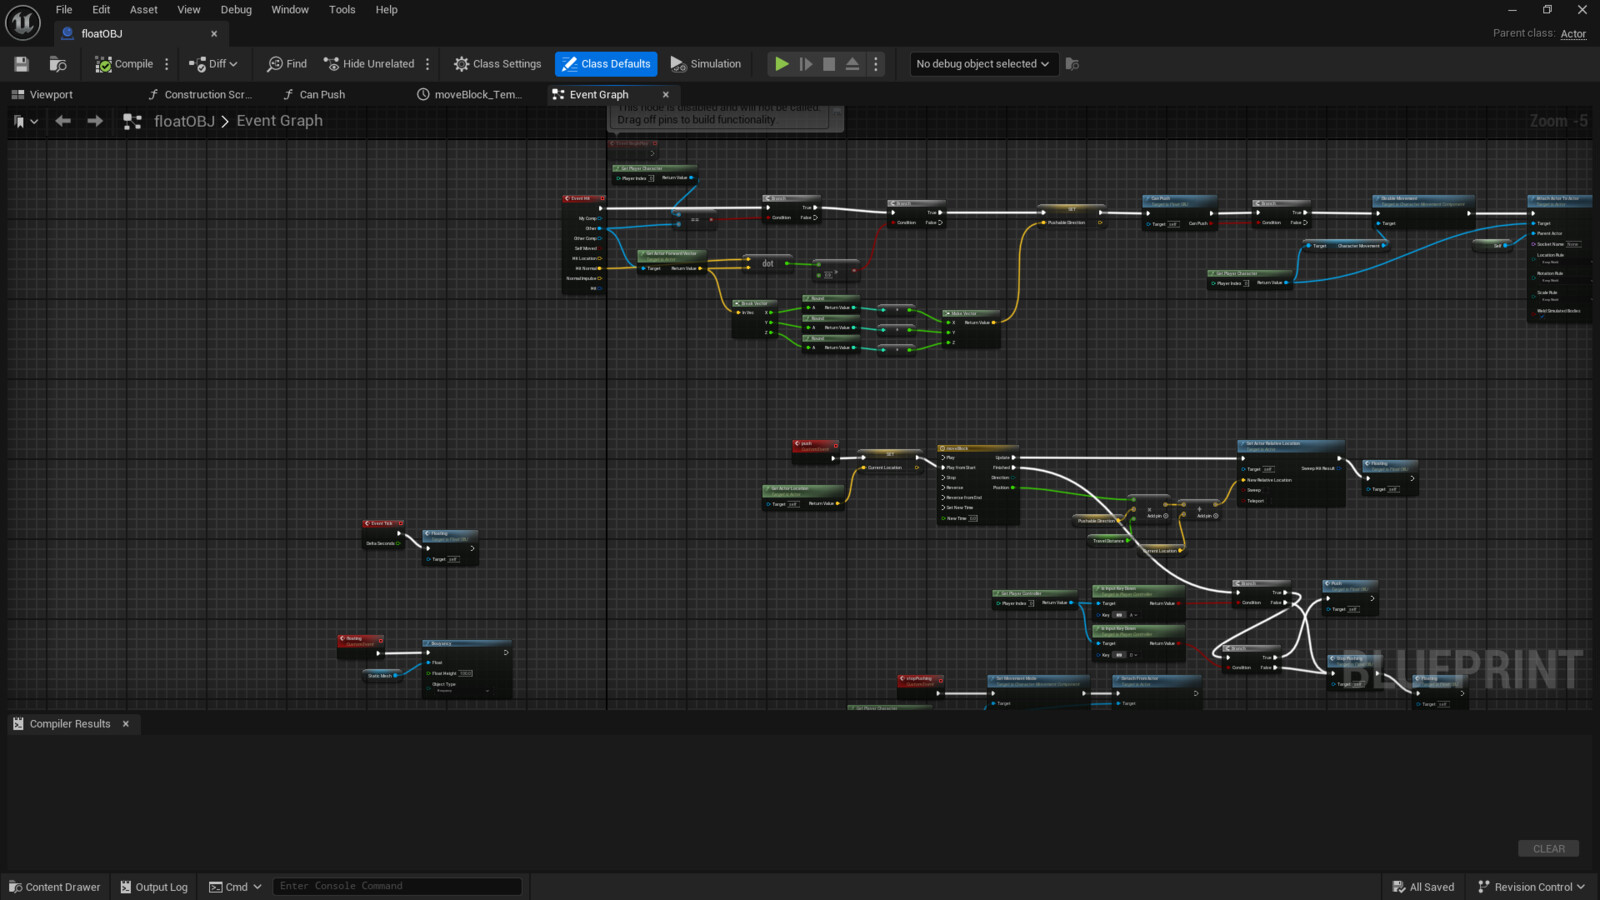Open the Debug menu
This screenshot has width=1600, height=900.
(236, 10)
